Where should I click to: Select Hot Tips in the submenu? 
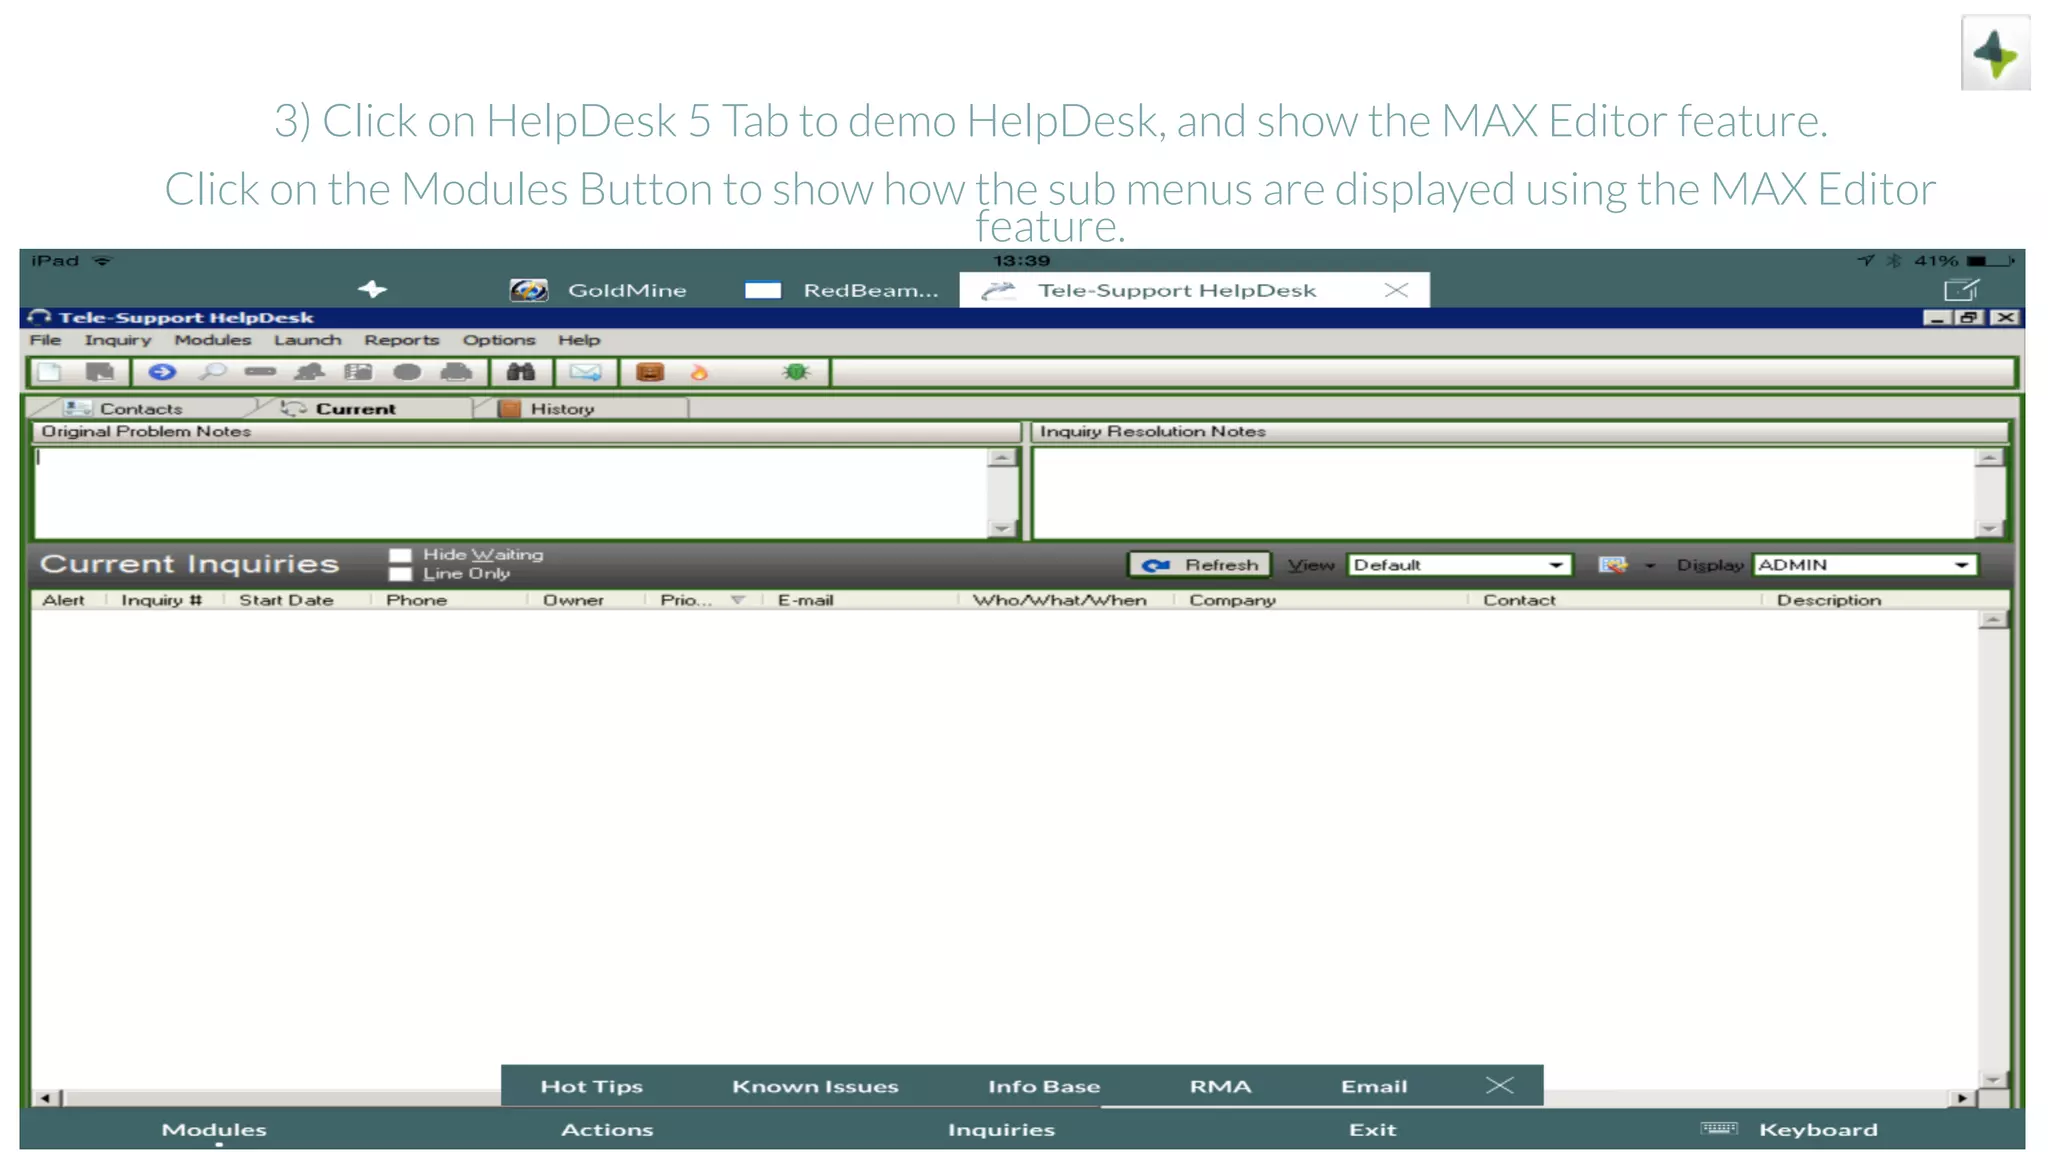tap(591, 1086)
